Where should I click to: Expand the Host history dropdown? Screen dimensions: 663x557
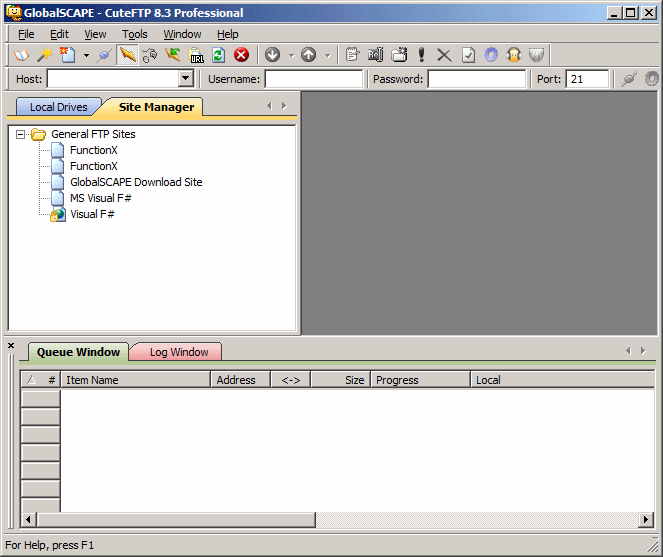tap(186, 79)
